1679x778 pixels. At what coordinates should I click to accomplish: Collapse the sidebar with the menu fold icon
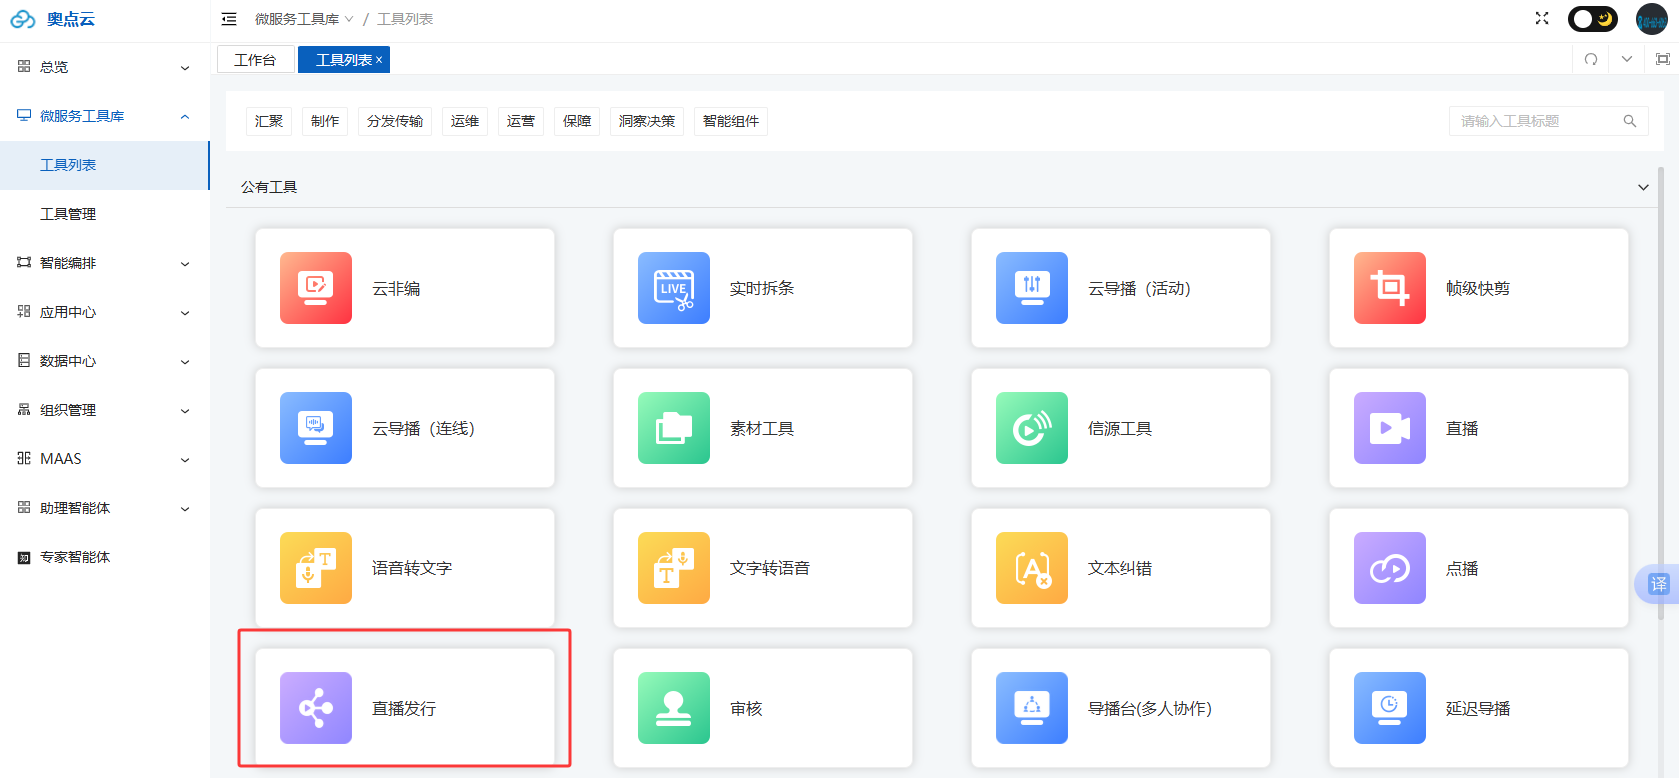229,19
